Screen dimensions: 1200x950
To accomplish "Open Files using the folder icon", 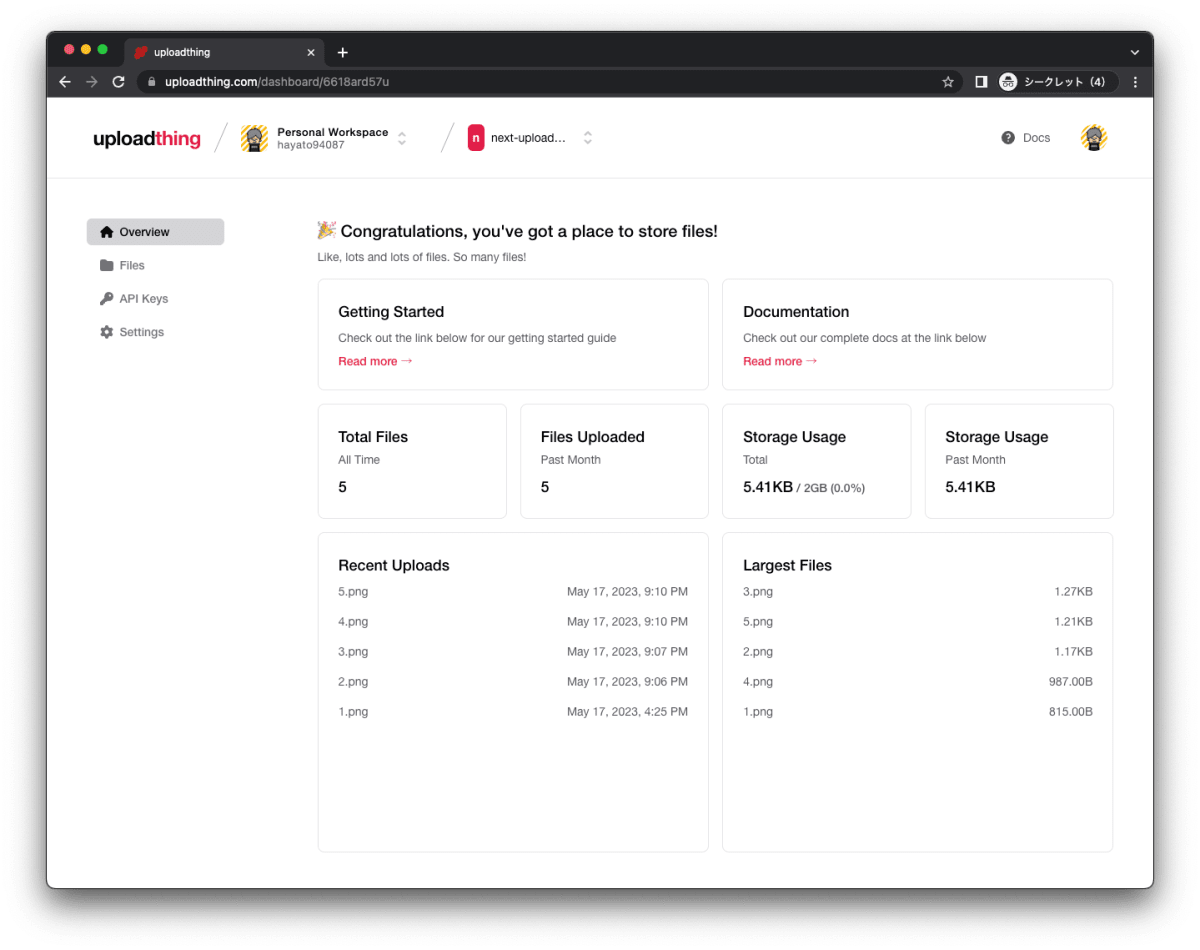I will point(106,265).
